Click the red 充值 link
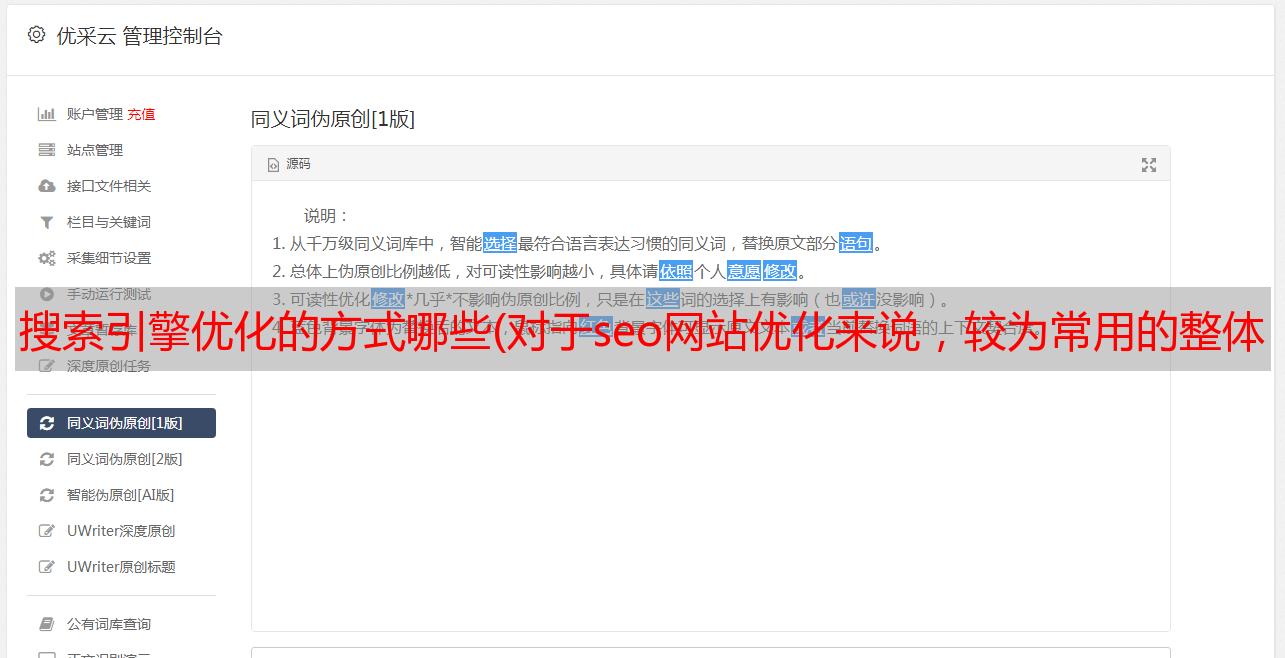The image size is (1285, 658). 141,114
